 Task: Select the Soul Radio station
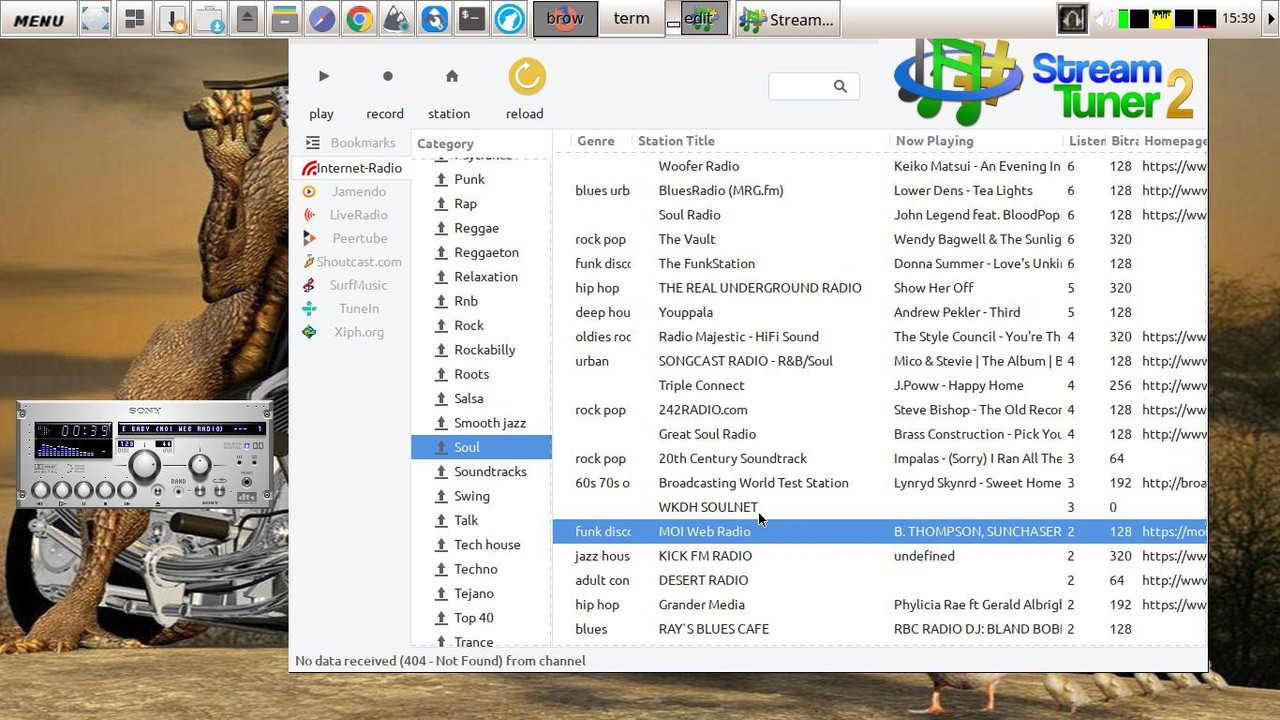tap(880, 215)
